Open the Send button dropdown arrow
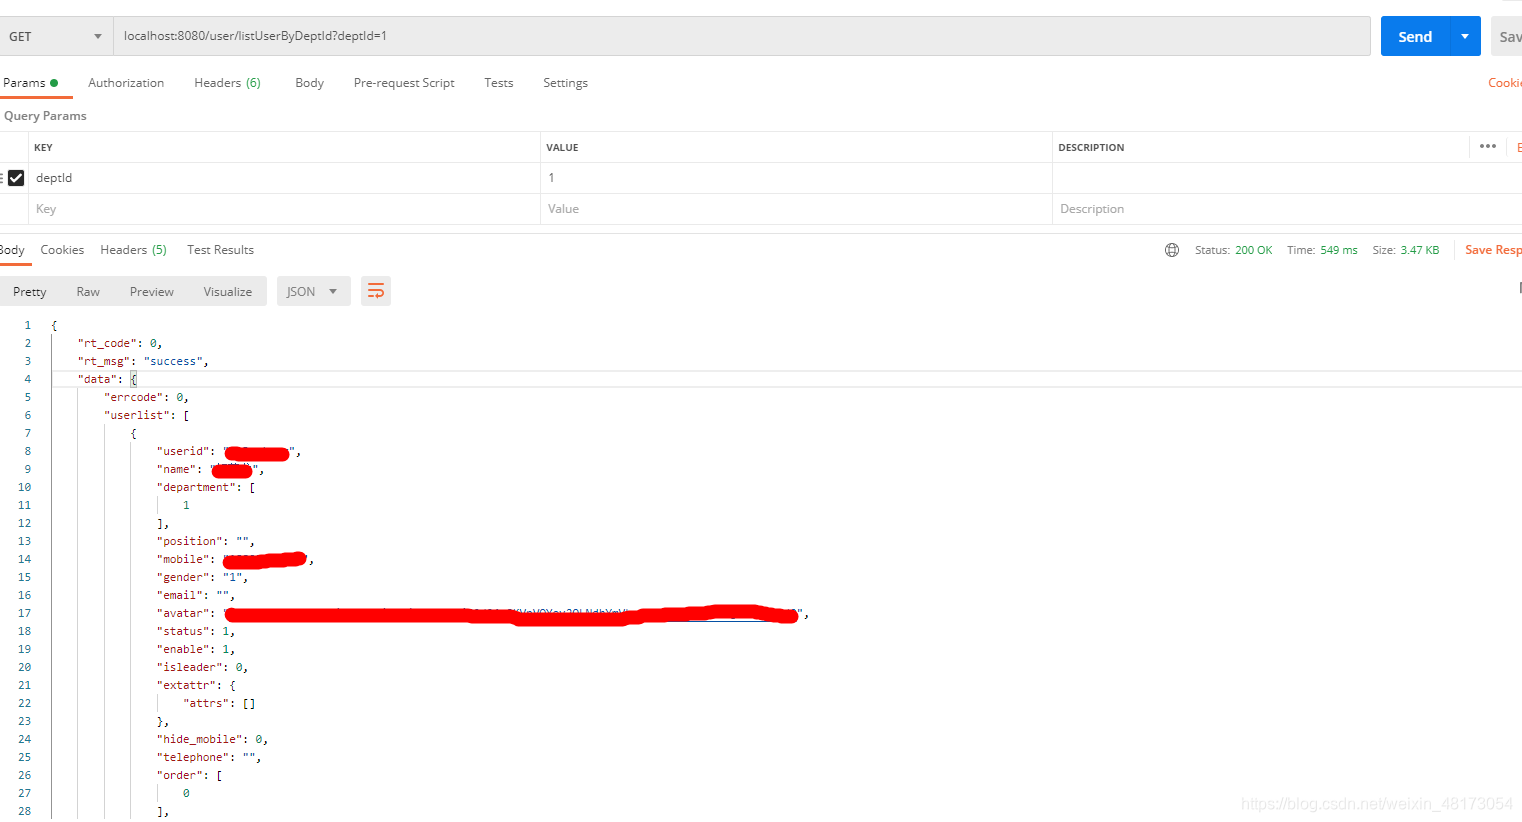 (1465, 36)
